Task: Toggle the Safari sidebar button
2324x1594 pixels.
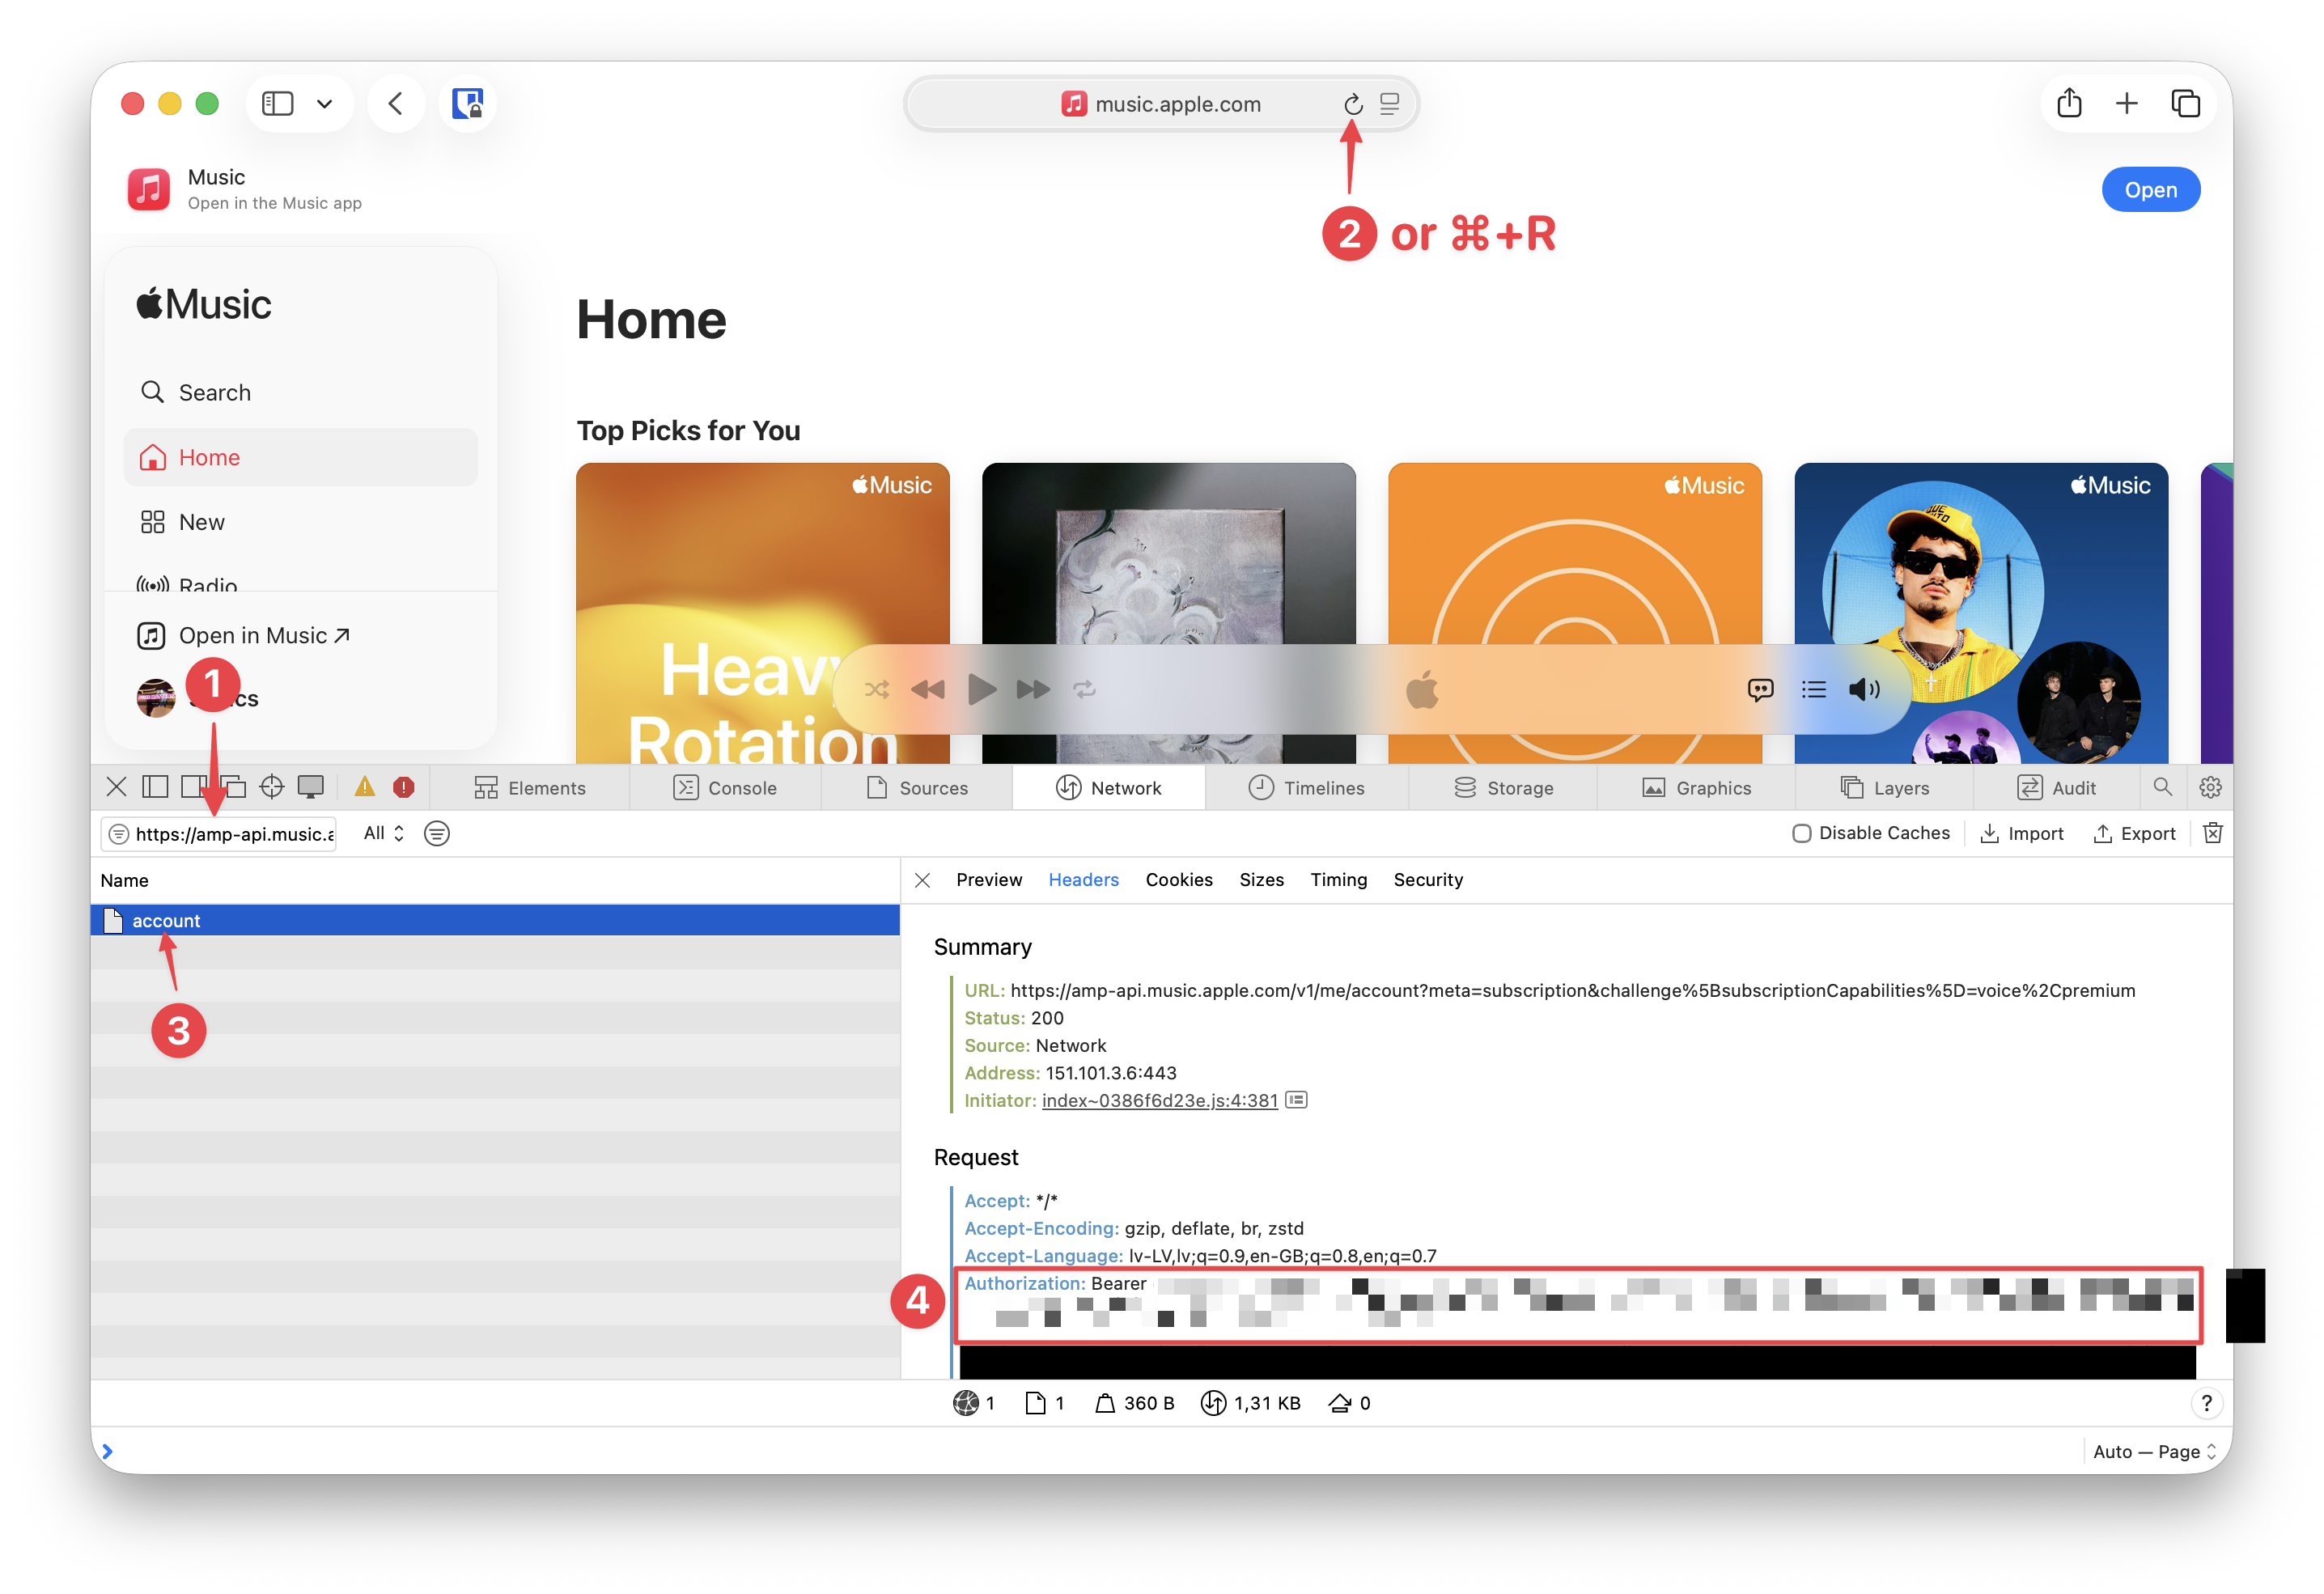Action: 277,103
